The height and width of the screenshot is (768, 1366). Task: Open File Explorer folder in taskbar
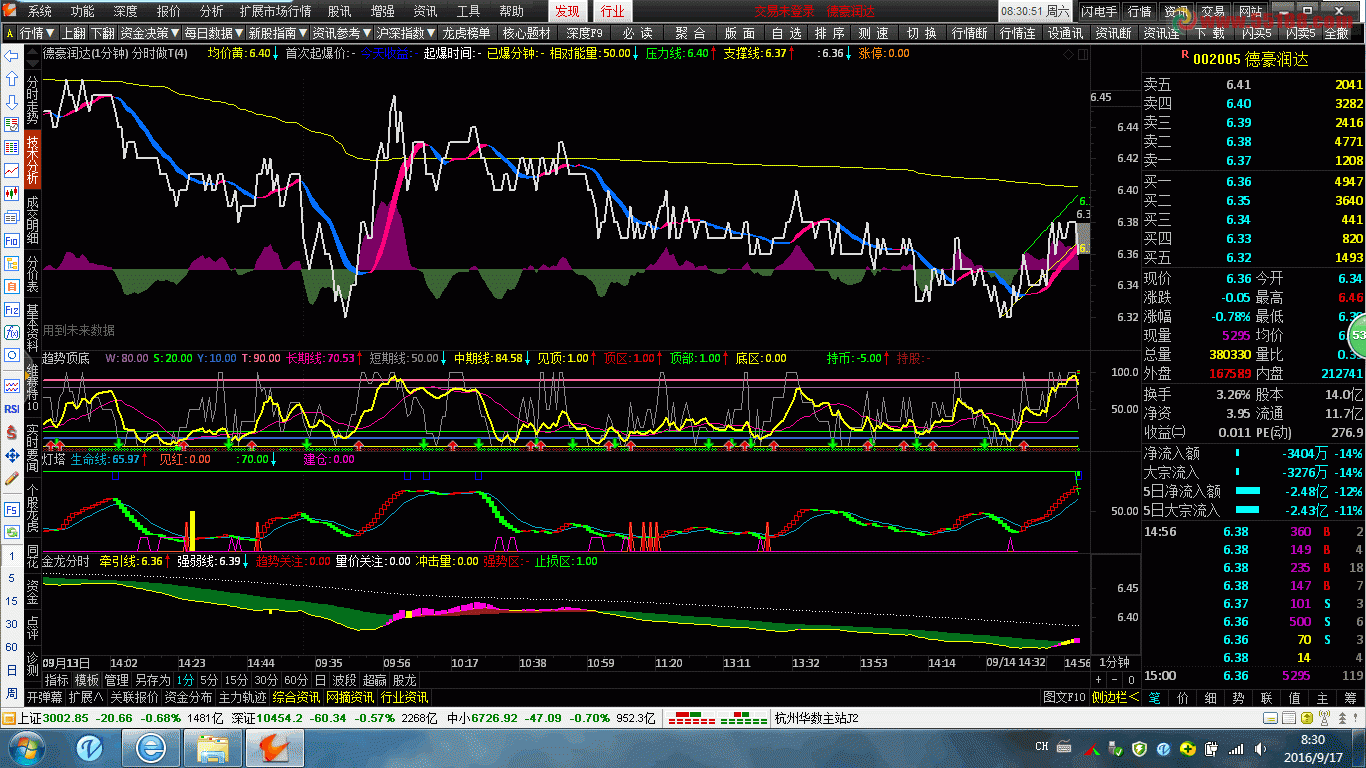[x=213, y=748]
